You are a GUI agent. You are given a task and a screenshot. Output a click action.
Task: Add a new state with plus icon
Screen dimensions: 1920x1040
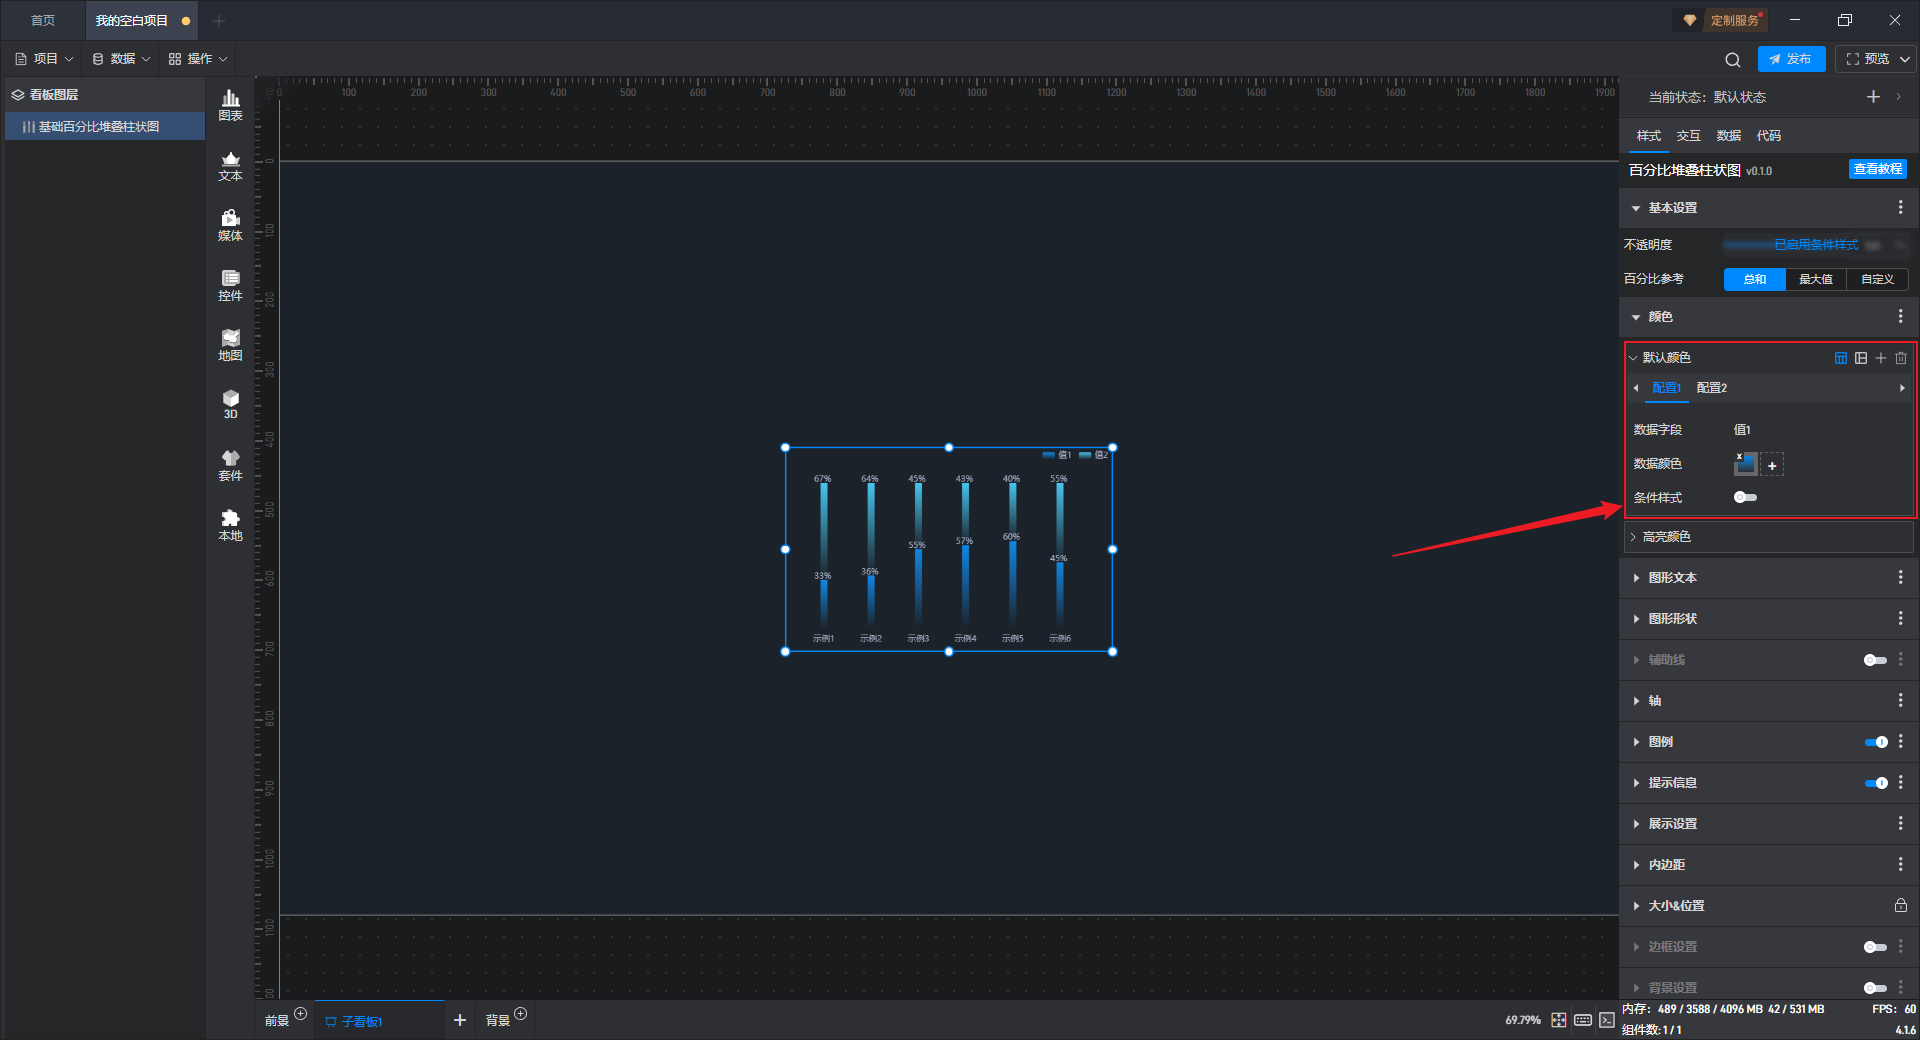click(x=1873, y=97)
